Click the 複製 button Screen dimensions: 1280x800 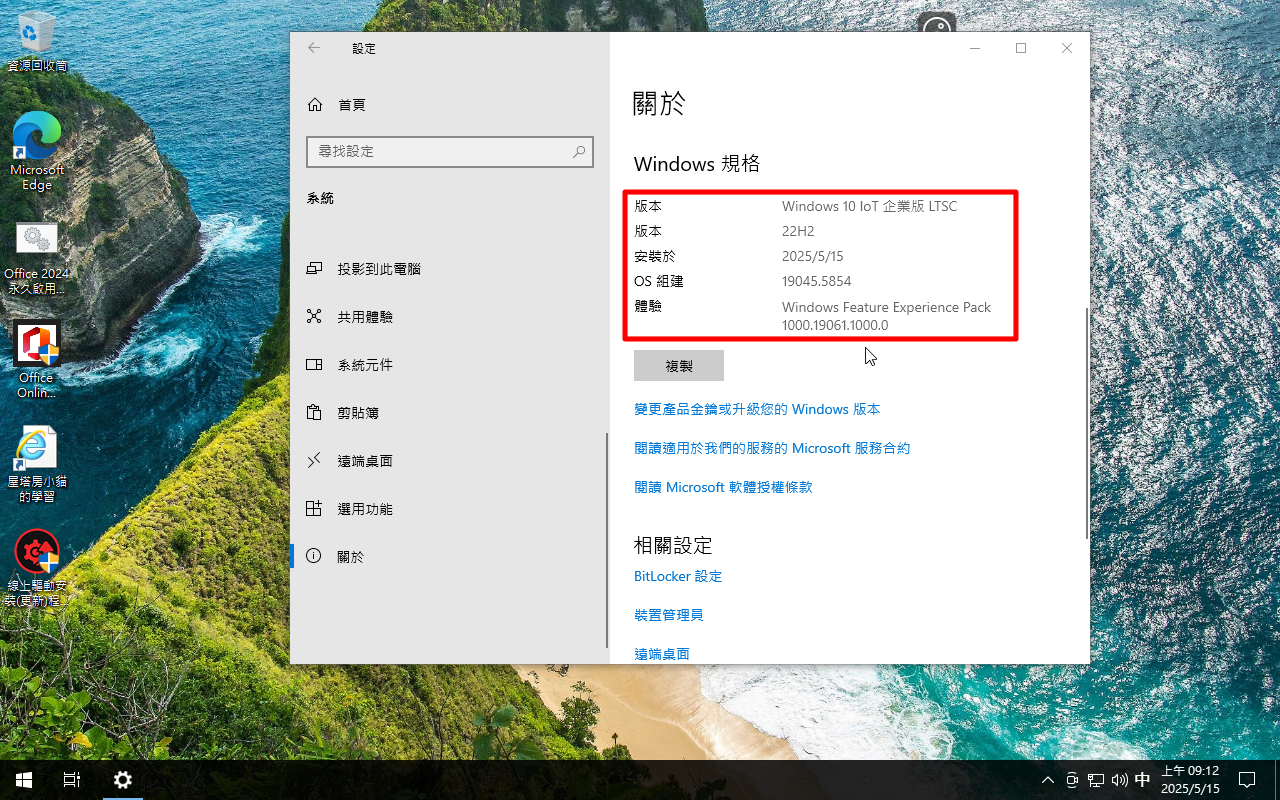[679, 366]
